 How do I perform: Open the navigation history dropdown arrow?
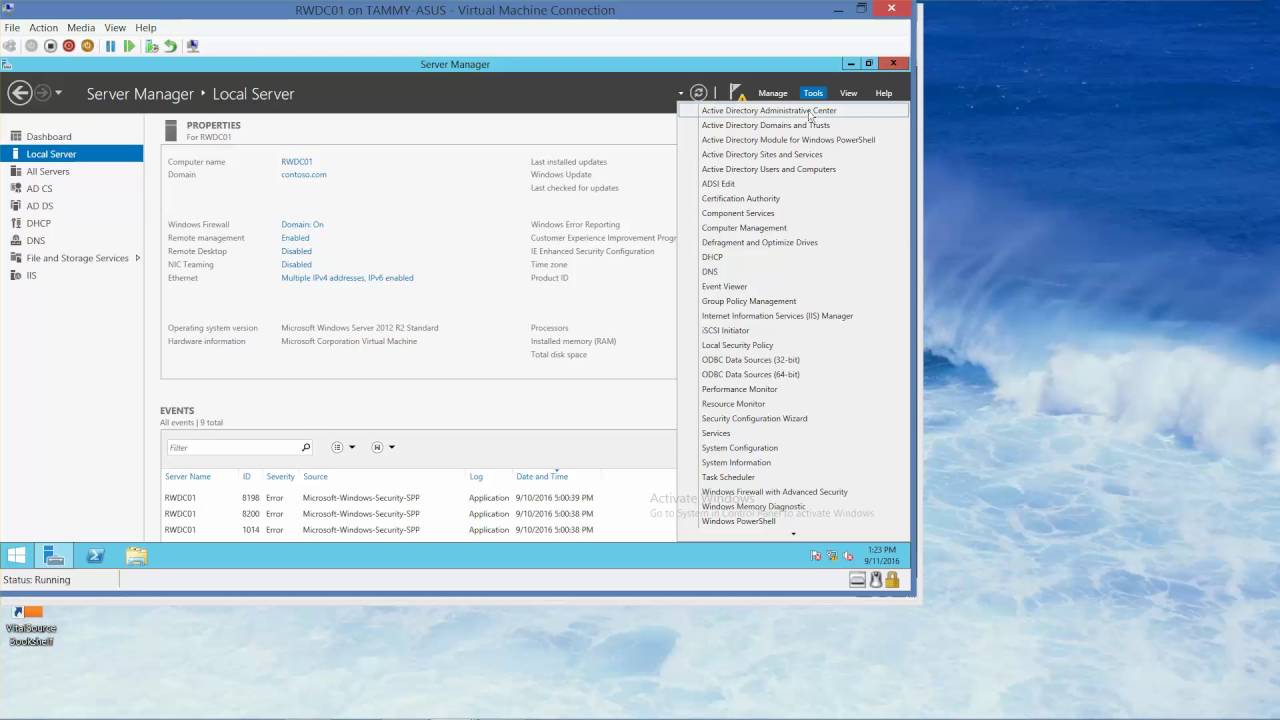click(58, 93)
